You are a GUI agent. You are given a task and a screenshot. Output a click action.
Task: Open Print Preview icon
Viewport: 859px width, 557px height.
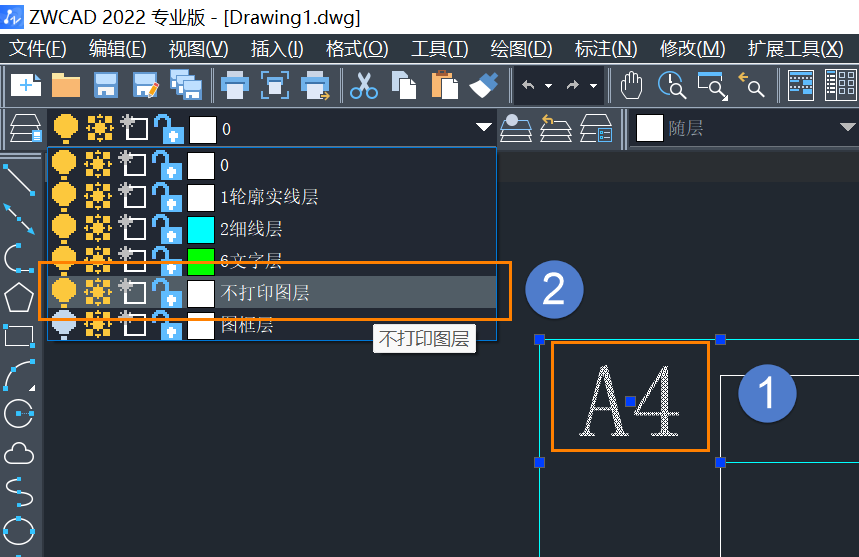pyautogui.click(x=274, y=85)
